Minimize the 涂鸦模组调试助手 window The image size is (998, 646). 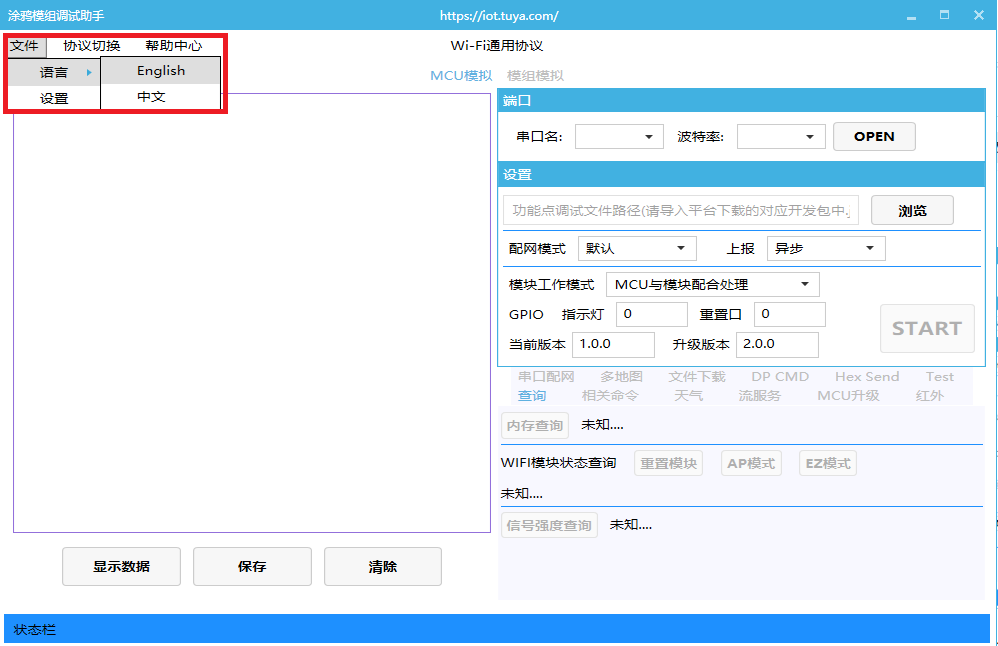911,16
